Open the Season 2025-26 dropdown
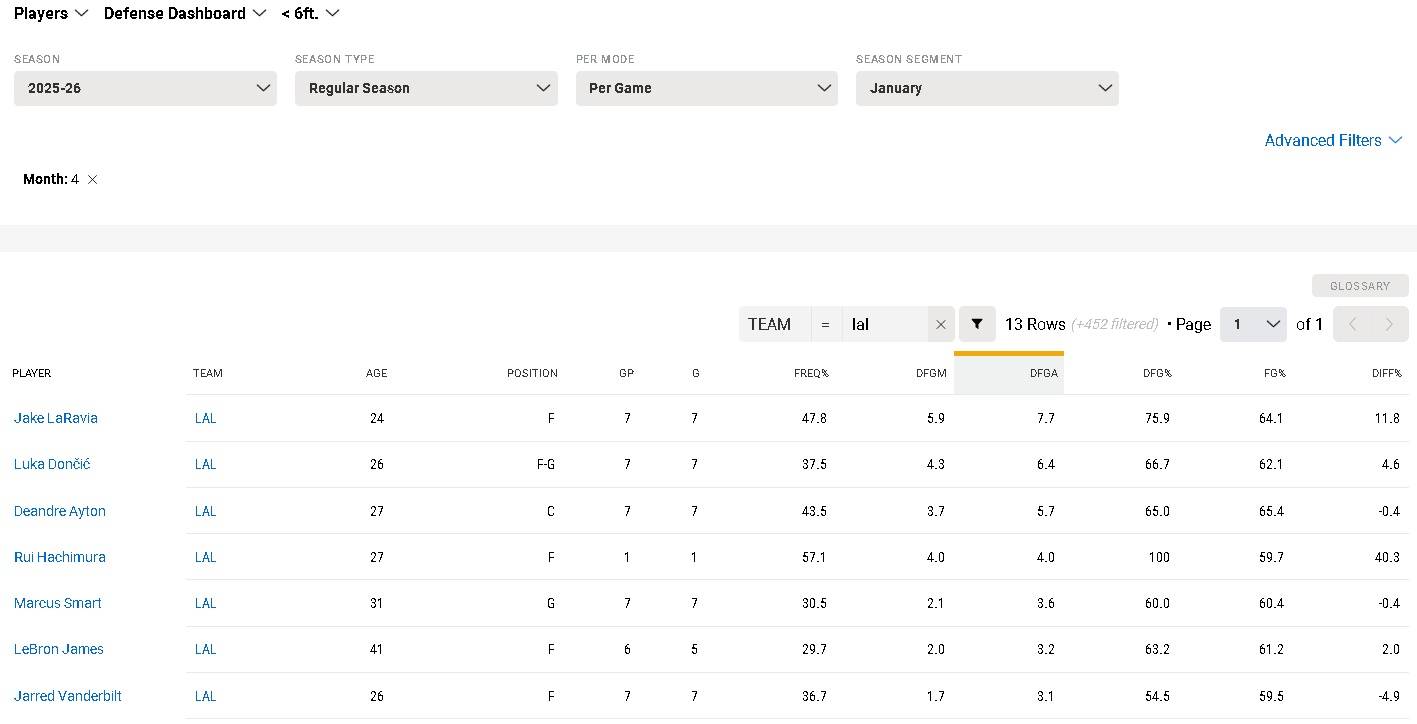The height and width of the screenshot is (724, 1417). coord(145,88)
